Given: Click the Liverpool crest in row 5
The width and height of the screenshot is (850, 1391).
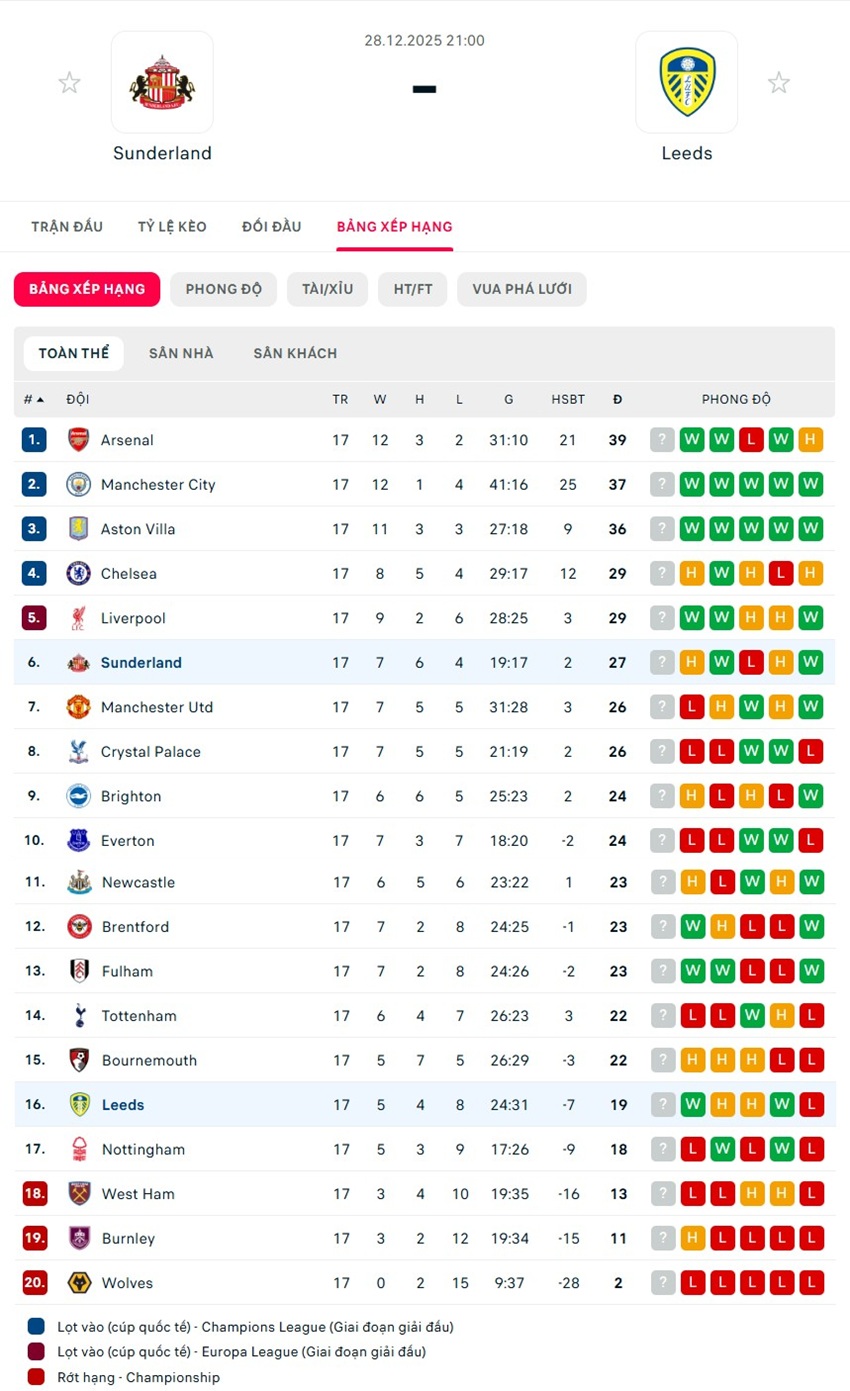Looking at the screenshot, I should [x=78, y=618].
